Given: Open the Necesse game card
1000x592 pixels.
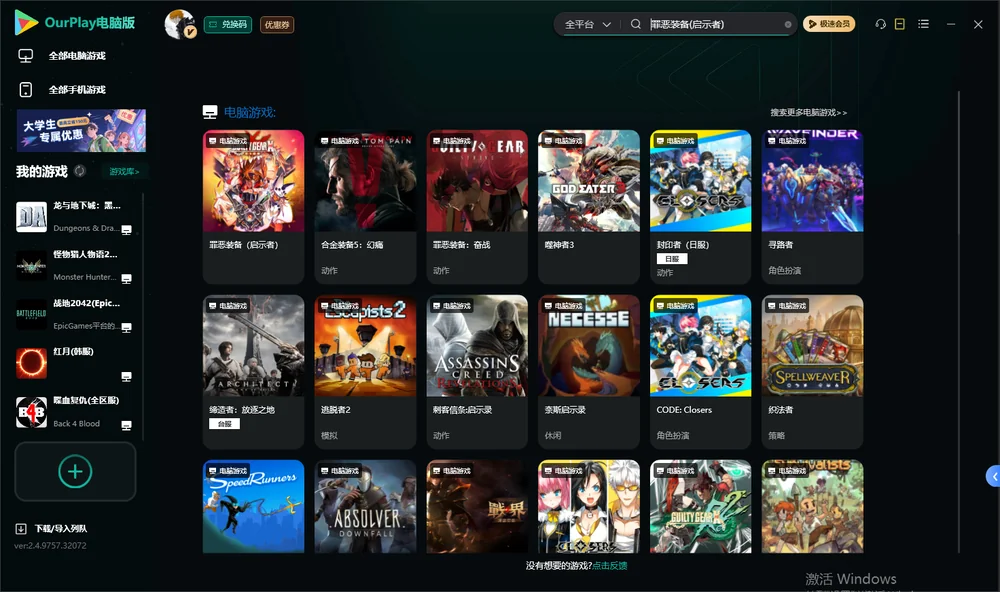Looking at the screenshot, I should (x=589, y=372).
